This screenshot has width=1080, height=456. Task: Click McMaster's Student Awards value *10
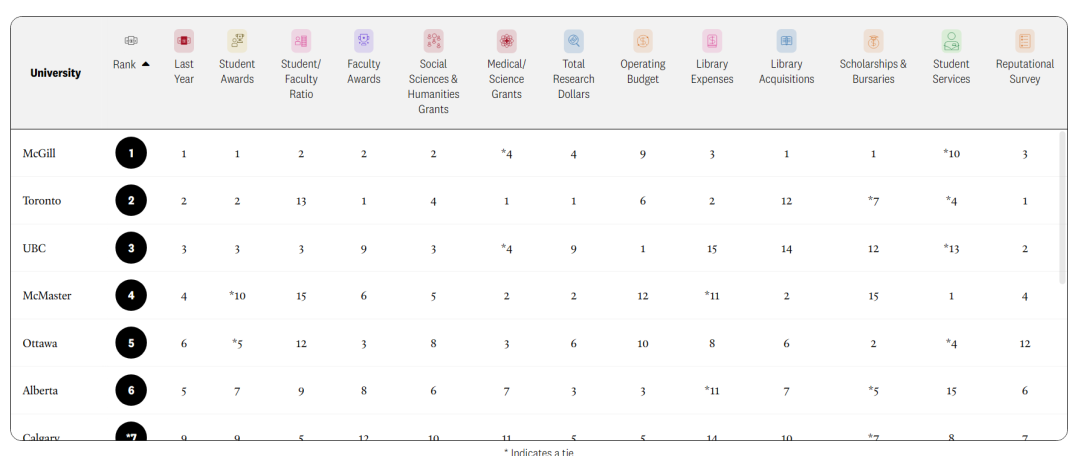point(237,296)
